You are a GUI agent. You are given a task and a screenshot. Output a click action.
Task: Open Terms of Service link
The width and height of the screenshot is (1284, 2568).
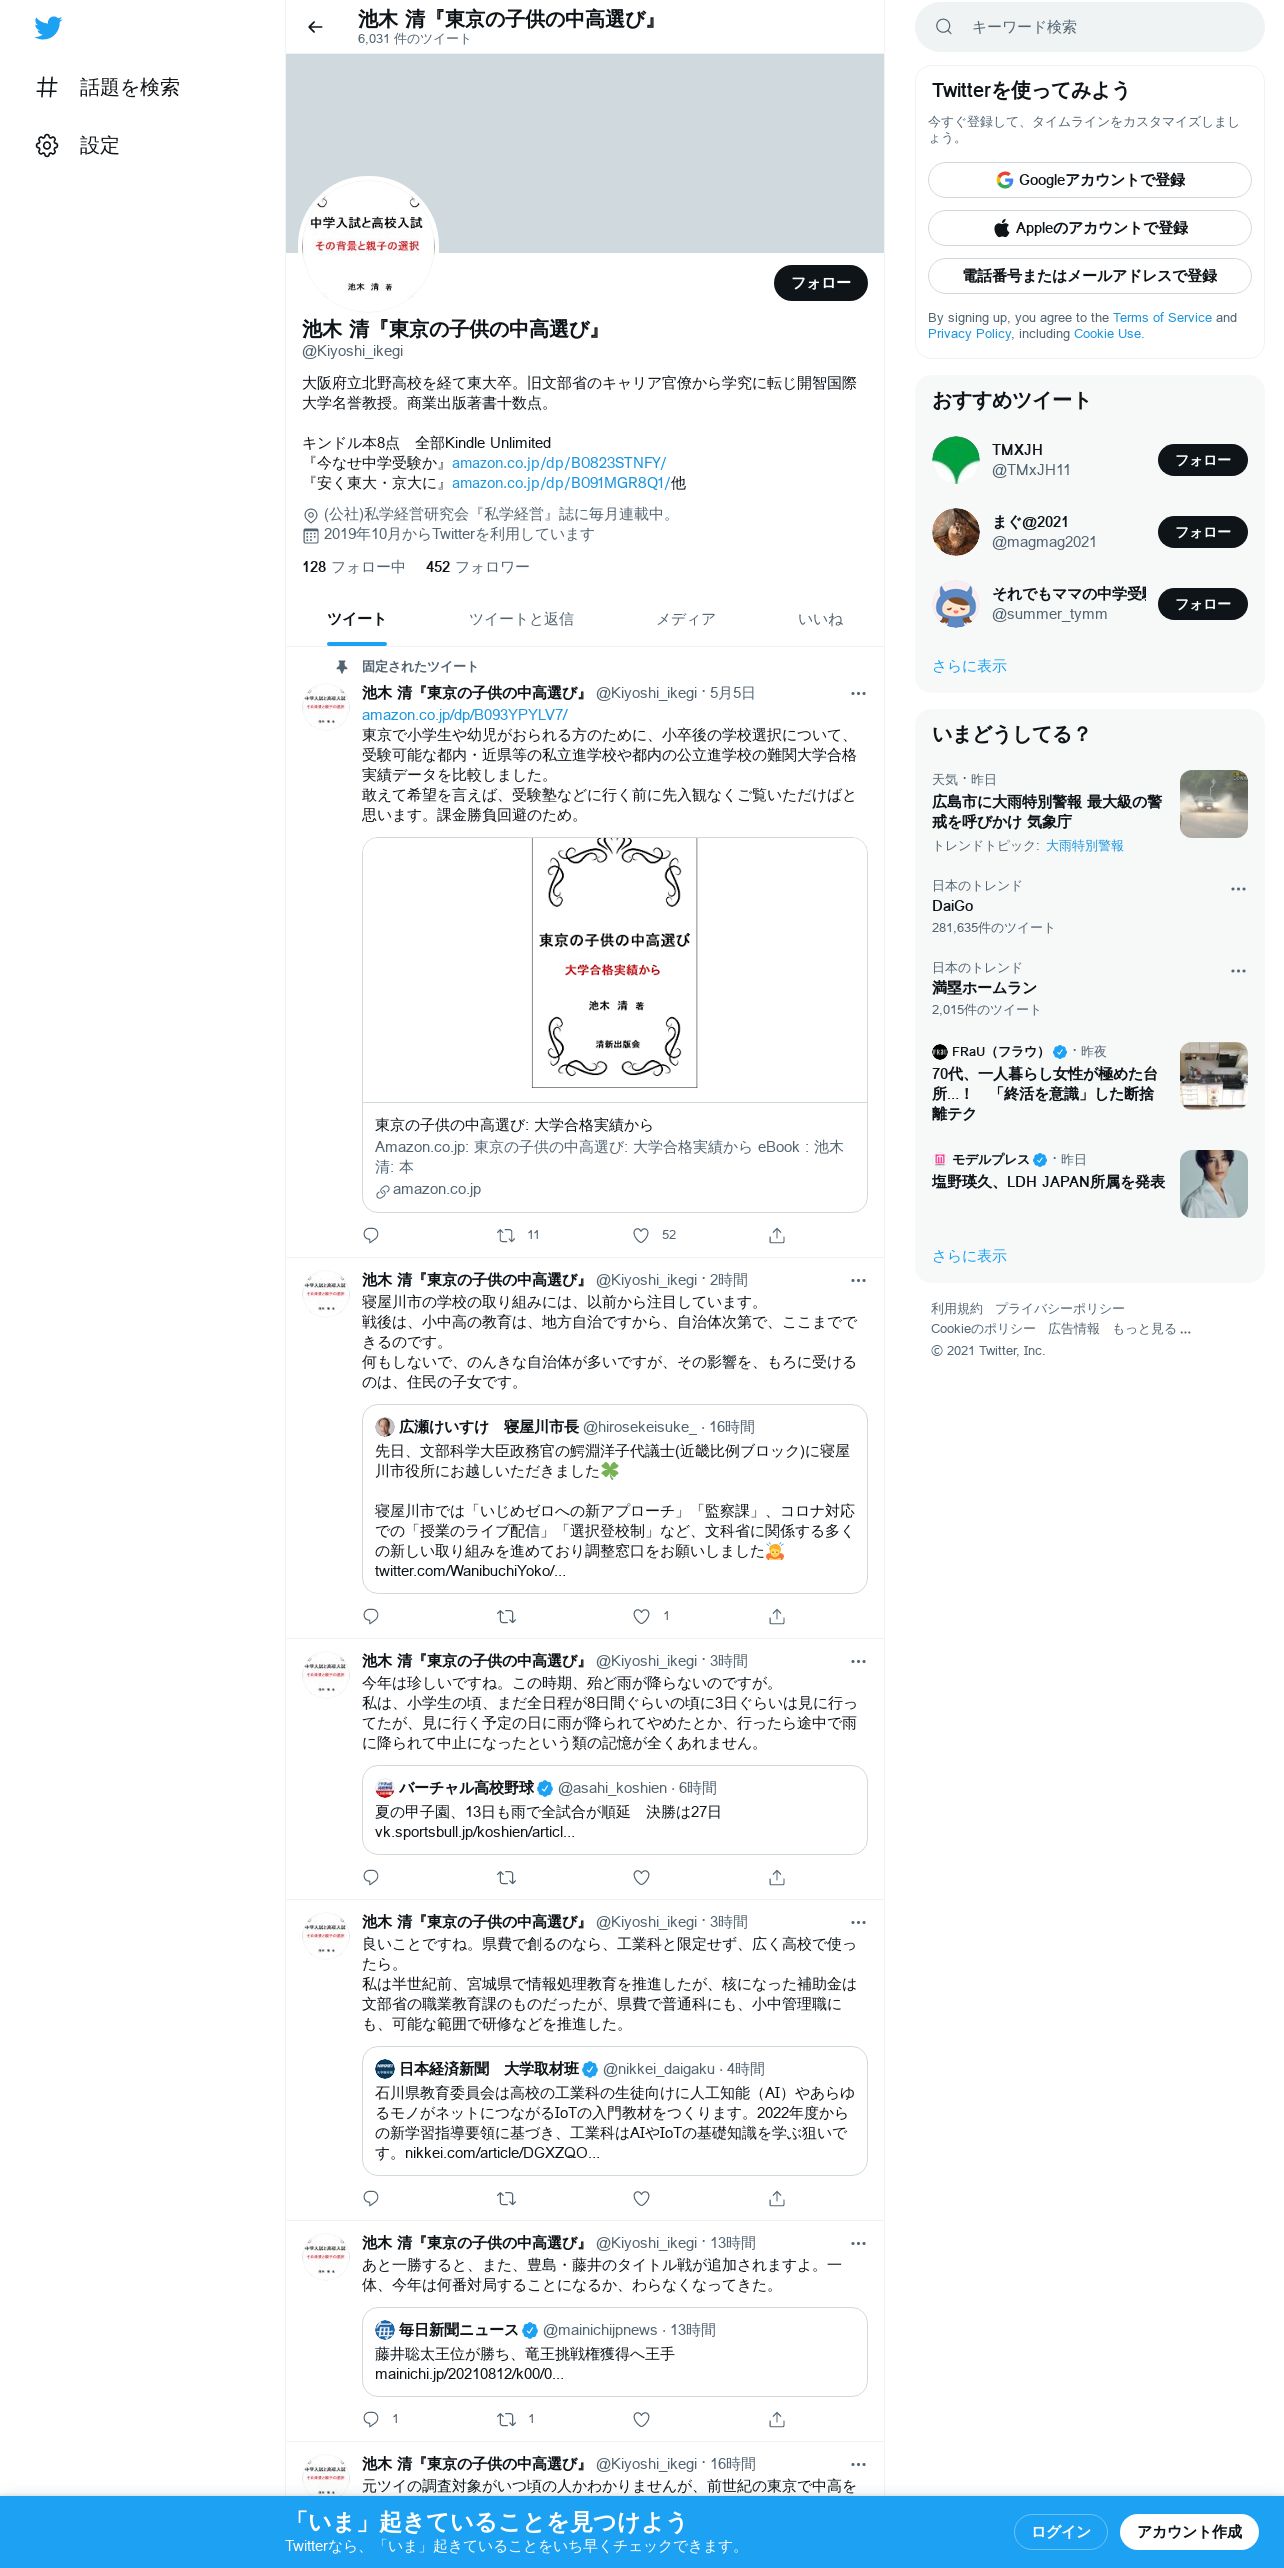(x=1162, y=318)
